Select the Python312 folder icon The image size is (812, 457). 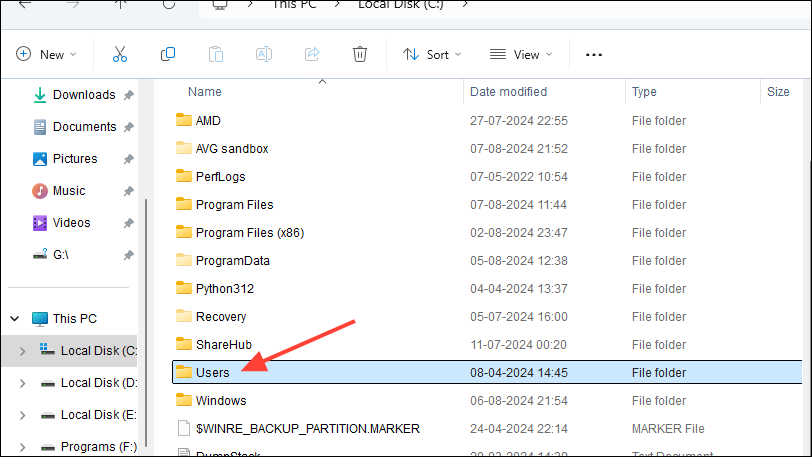point(183,288)
